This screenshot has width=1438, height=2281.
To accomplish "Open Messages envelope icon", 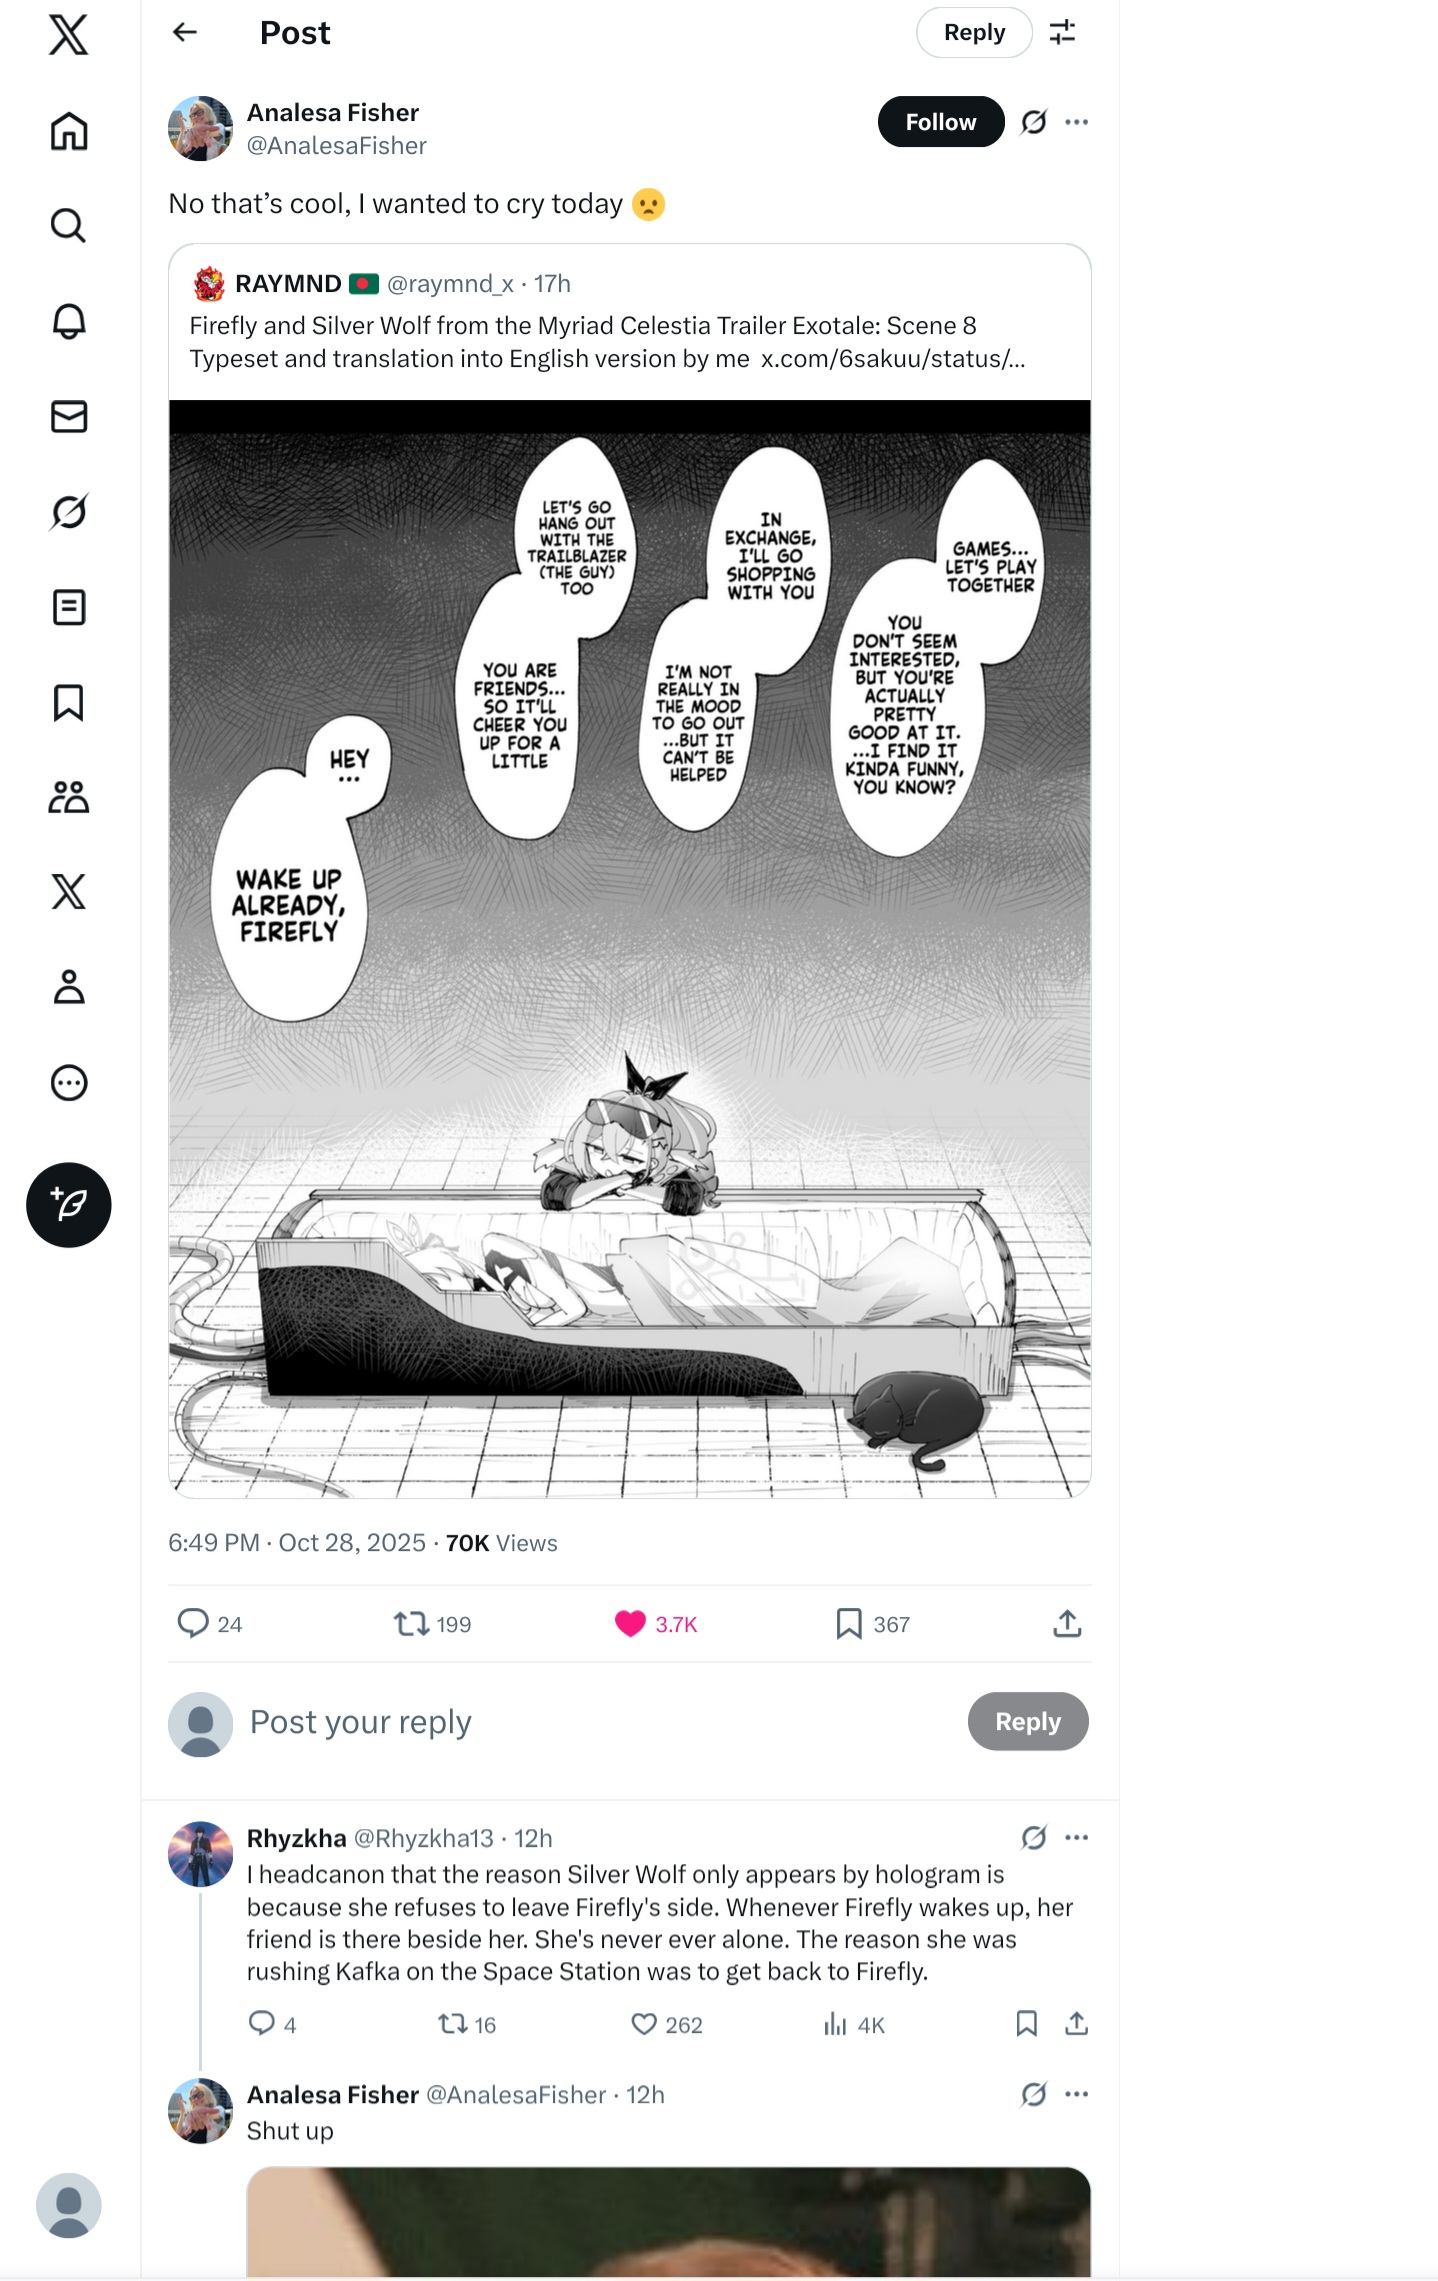I will (x=69, y=416).
